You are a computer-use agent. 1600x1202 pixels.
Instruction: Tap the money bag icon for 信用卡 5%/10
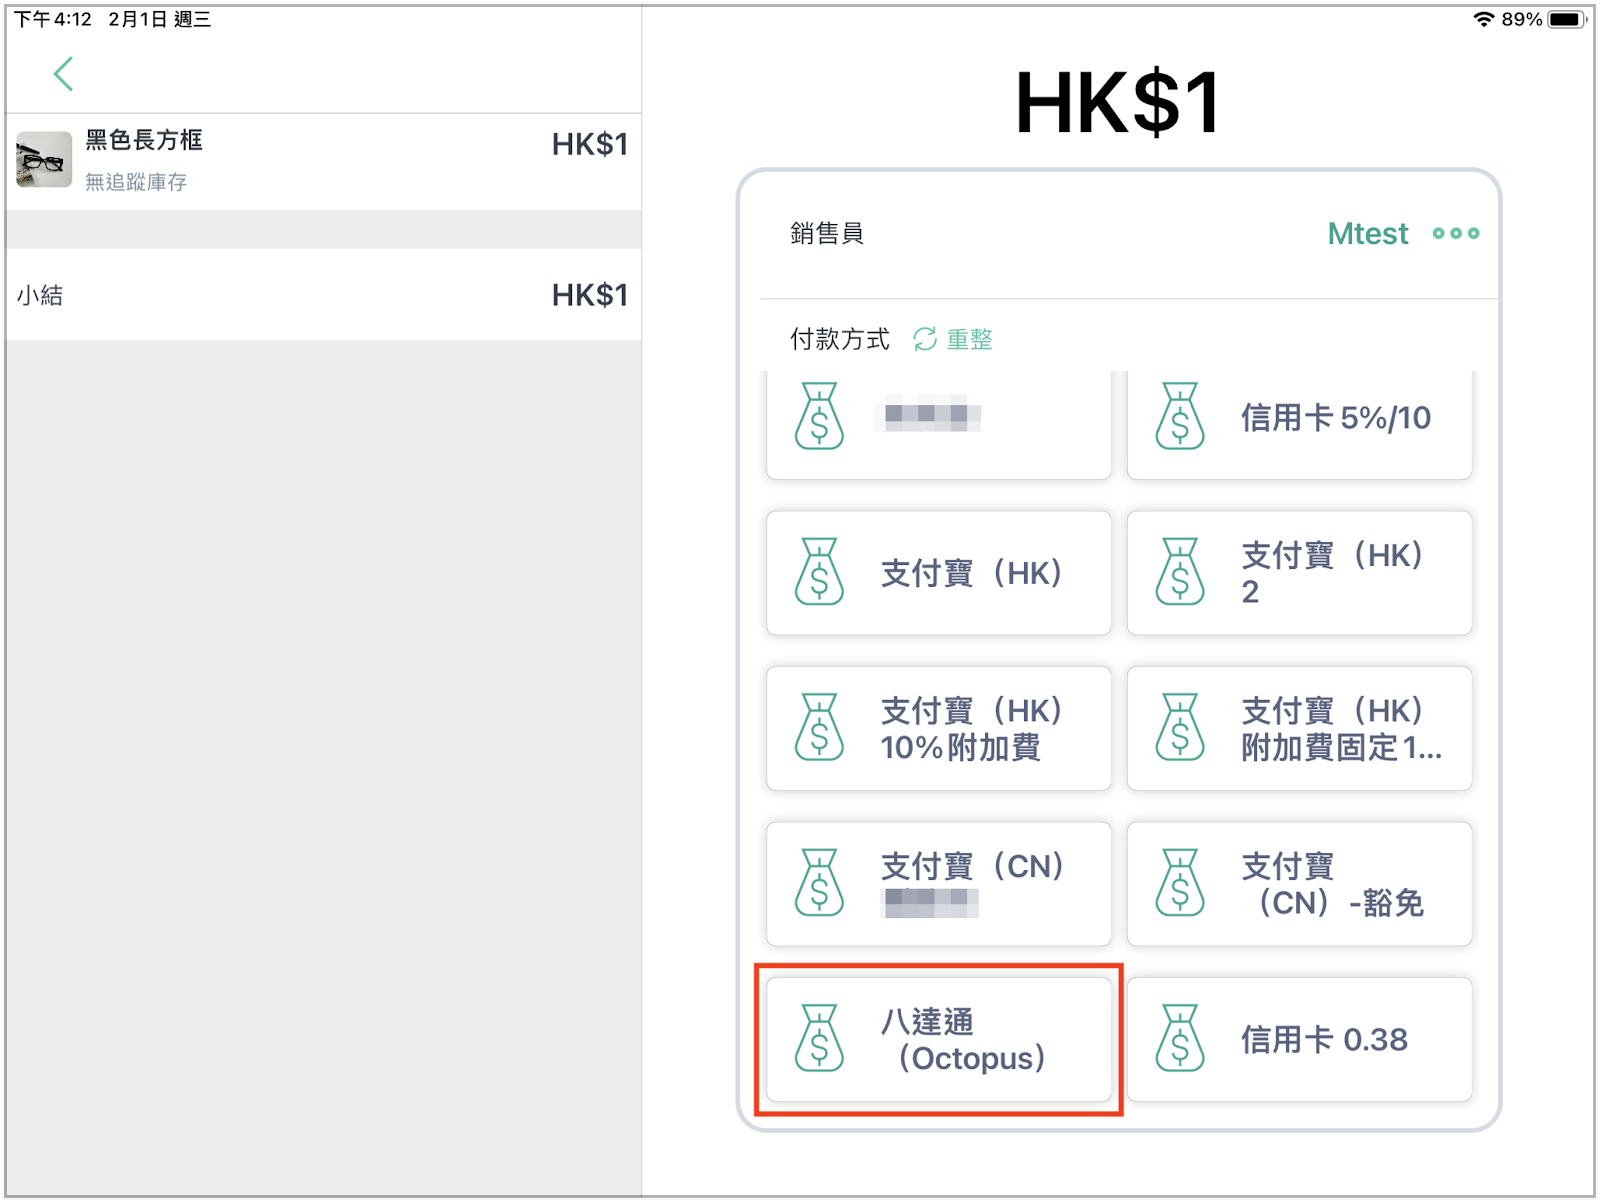coord(1180,416)
